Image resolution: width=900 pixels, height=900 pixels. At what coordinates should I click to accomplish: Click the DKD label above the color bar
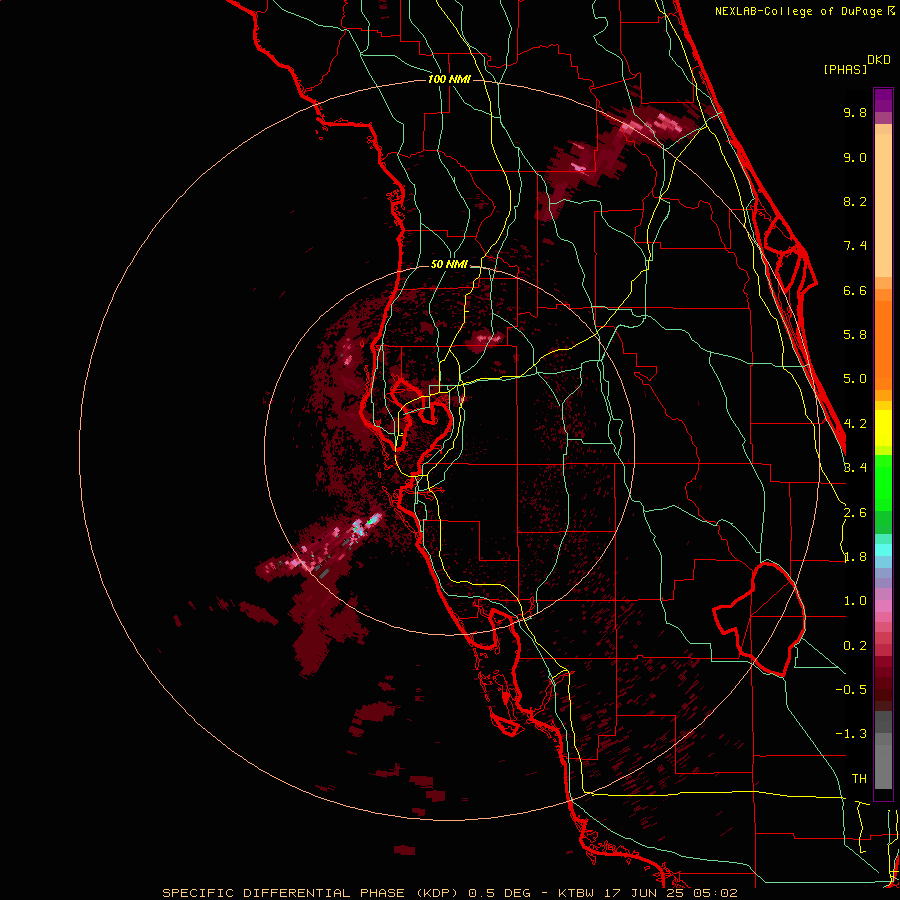click(x=879, y=60)
